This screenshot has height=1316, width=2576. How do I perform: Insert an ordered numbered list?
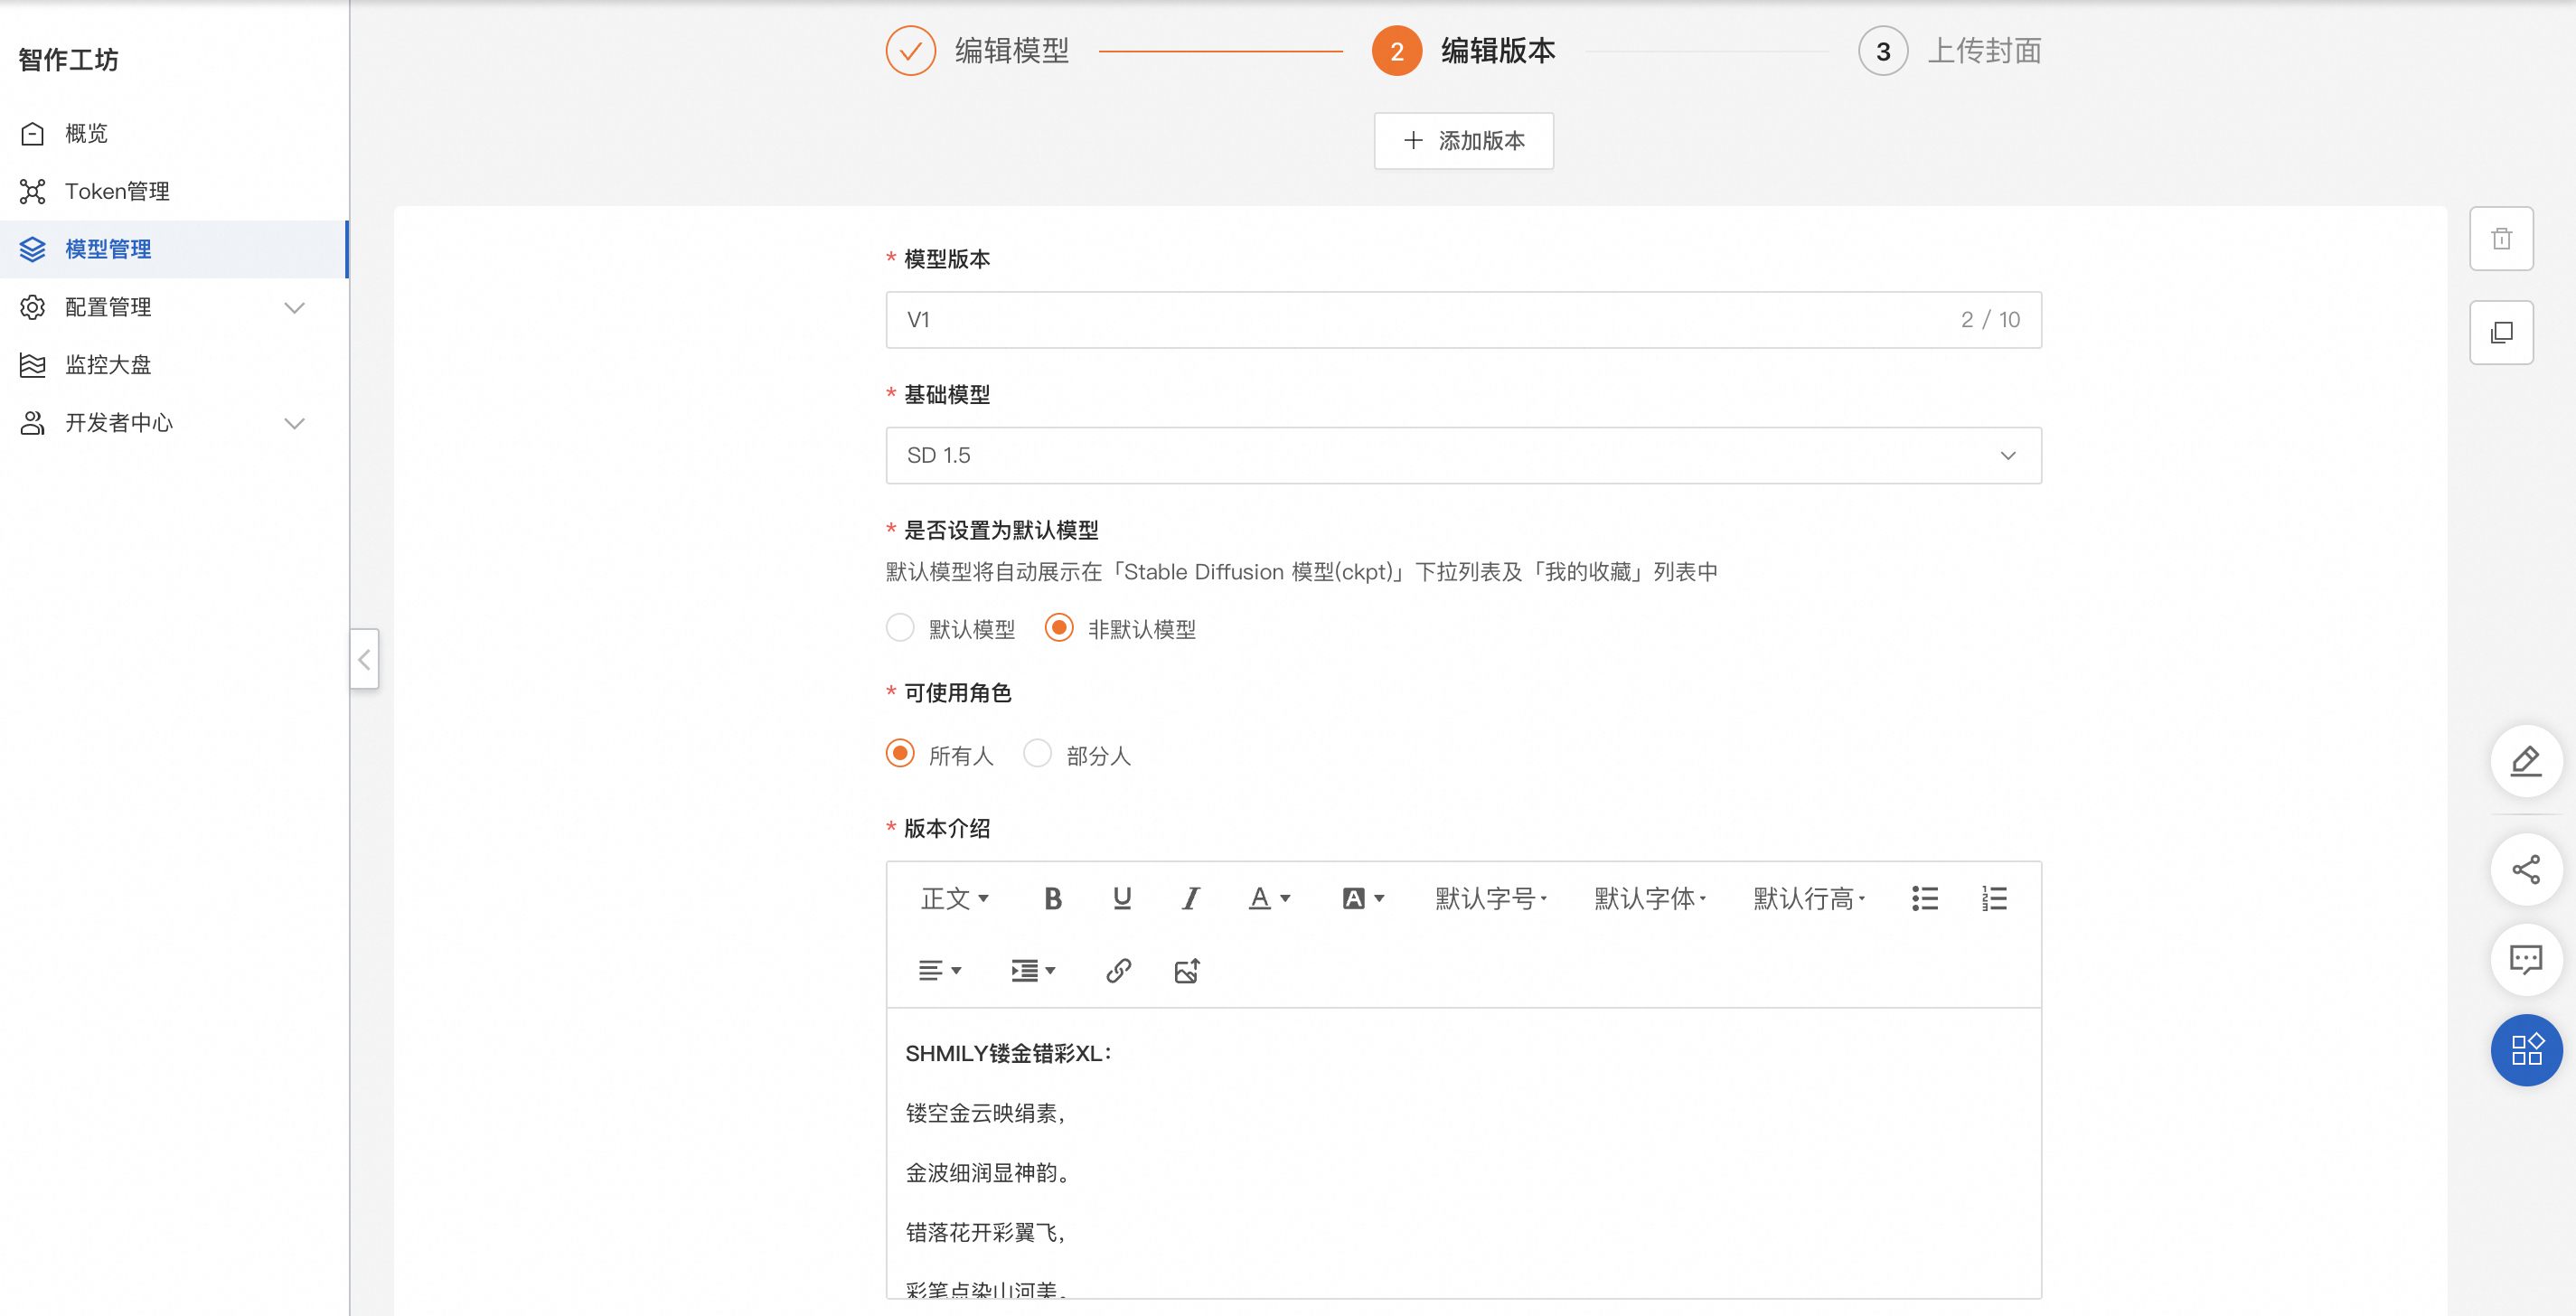point(1993,898)
